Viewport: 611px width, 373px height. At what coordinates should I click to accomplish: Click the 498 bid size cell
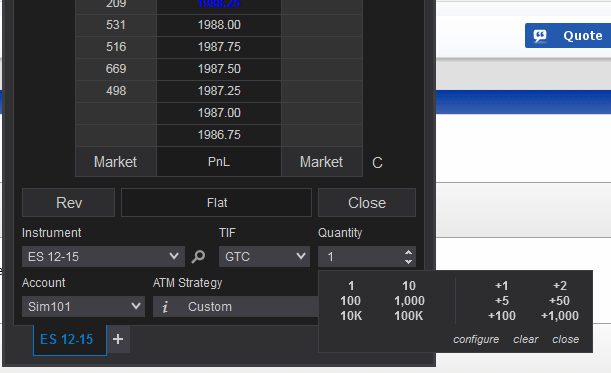[x=116, y=91]
